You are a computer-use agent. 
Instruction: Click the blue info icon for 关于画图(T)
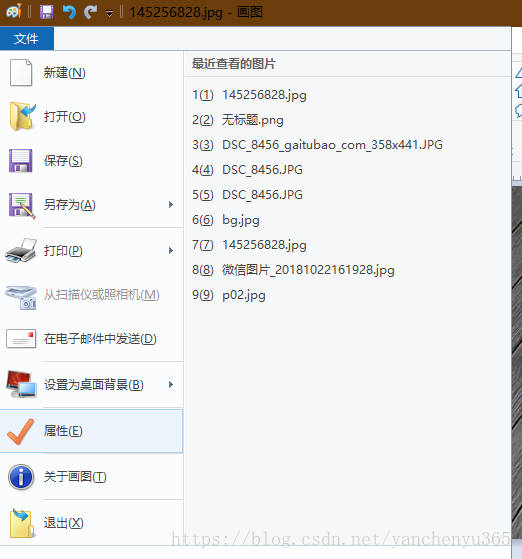21,477
